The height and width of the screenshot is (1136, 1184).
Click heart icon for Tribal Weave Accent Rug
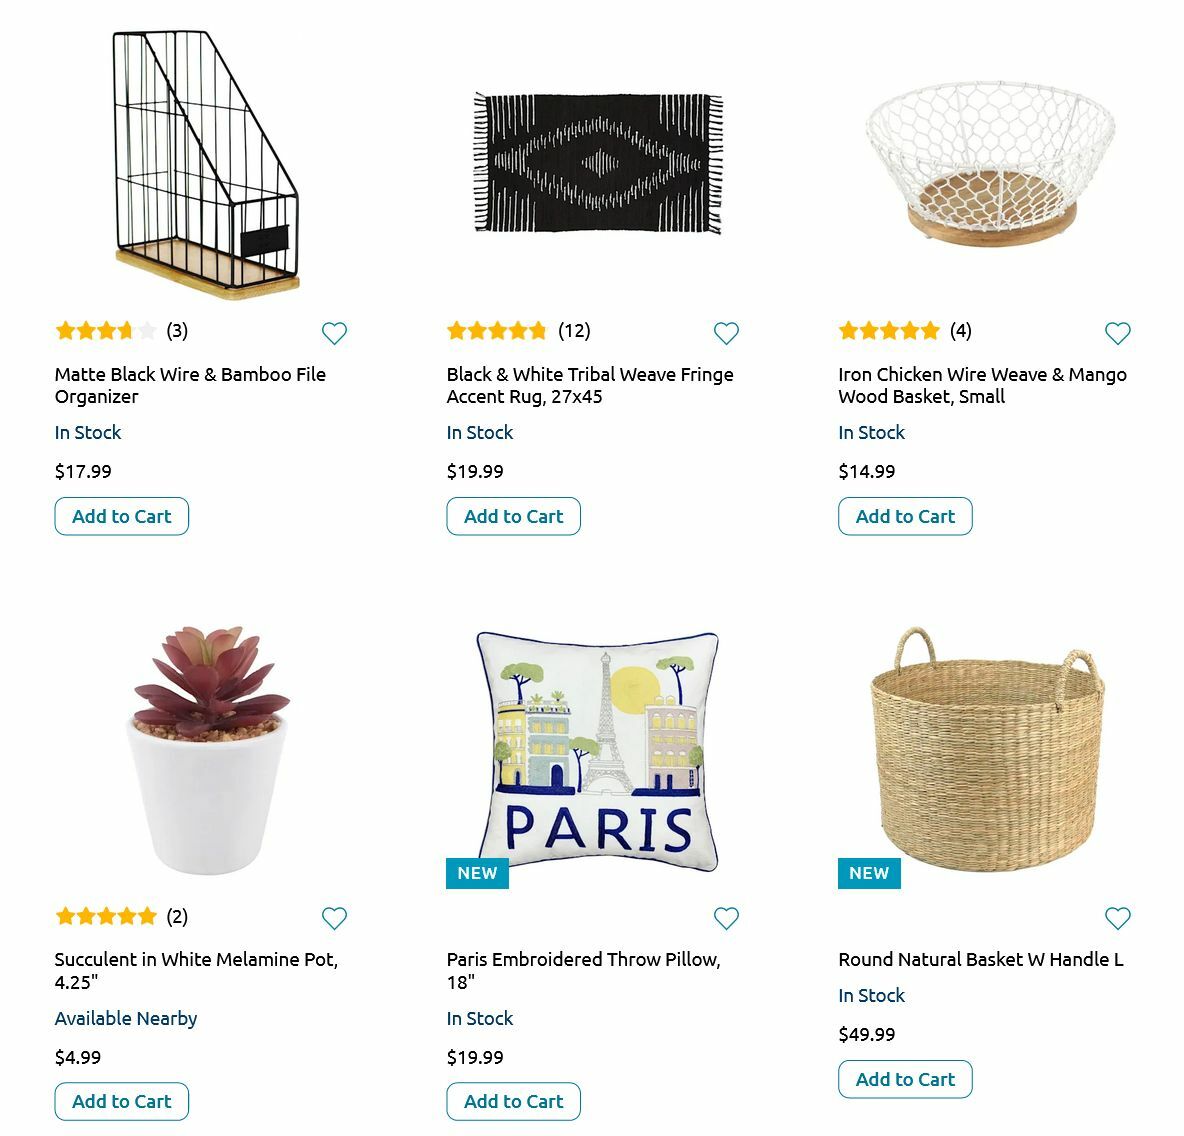(726, 333)
